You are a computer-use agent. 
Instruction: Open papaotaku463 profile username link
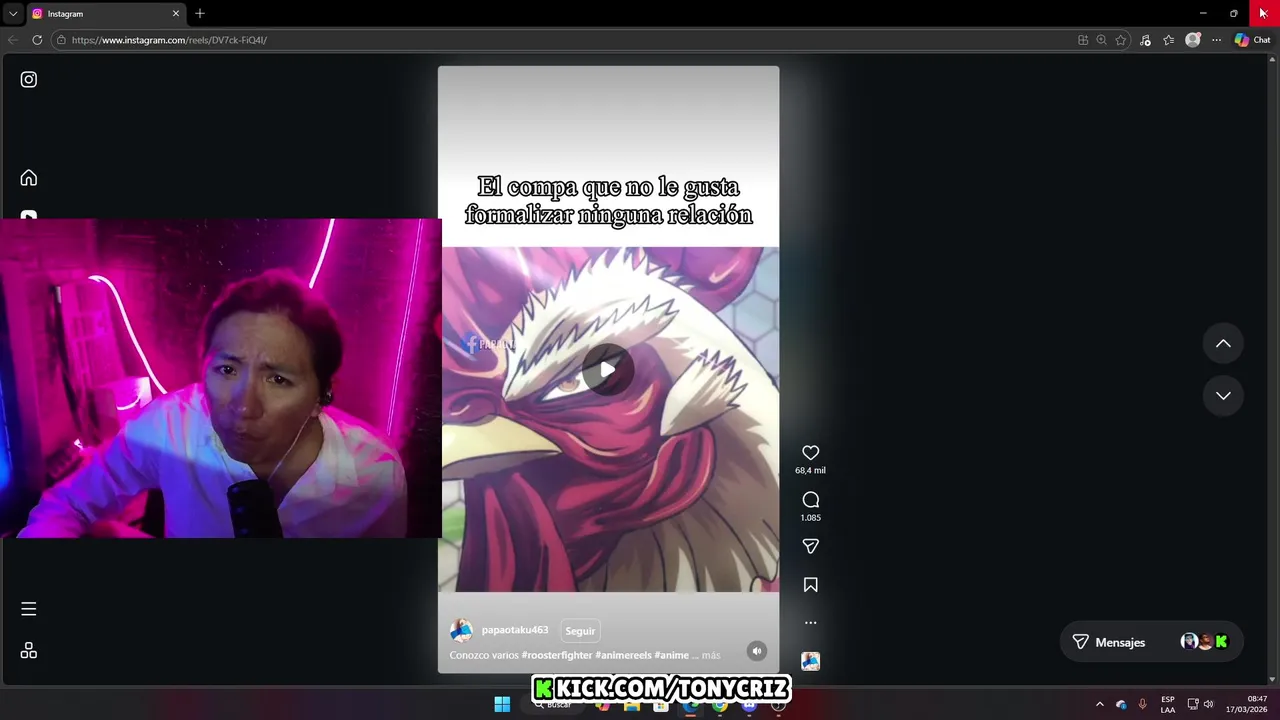click(x=515, y=630)
